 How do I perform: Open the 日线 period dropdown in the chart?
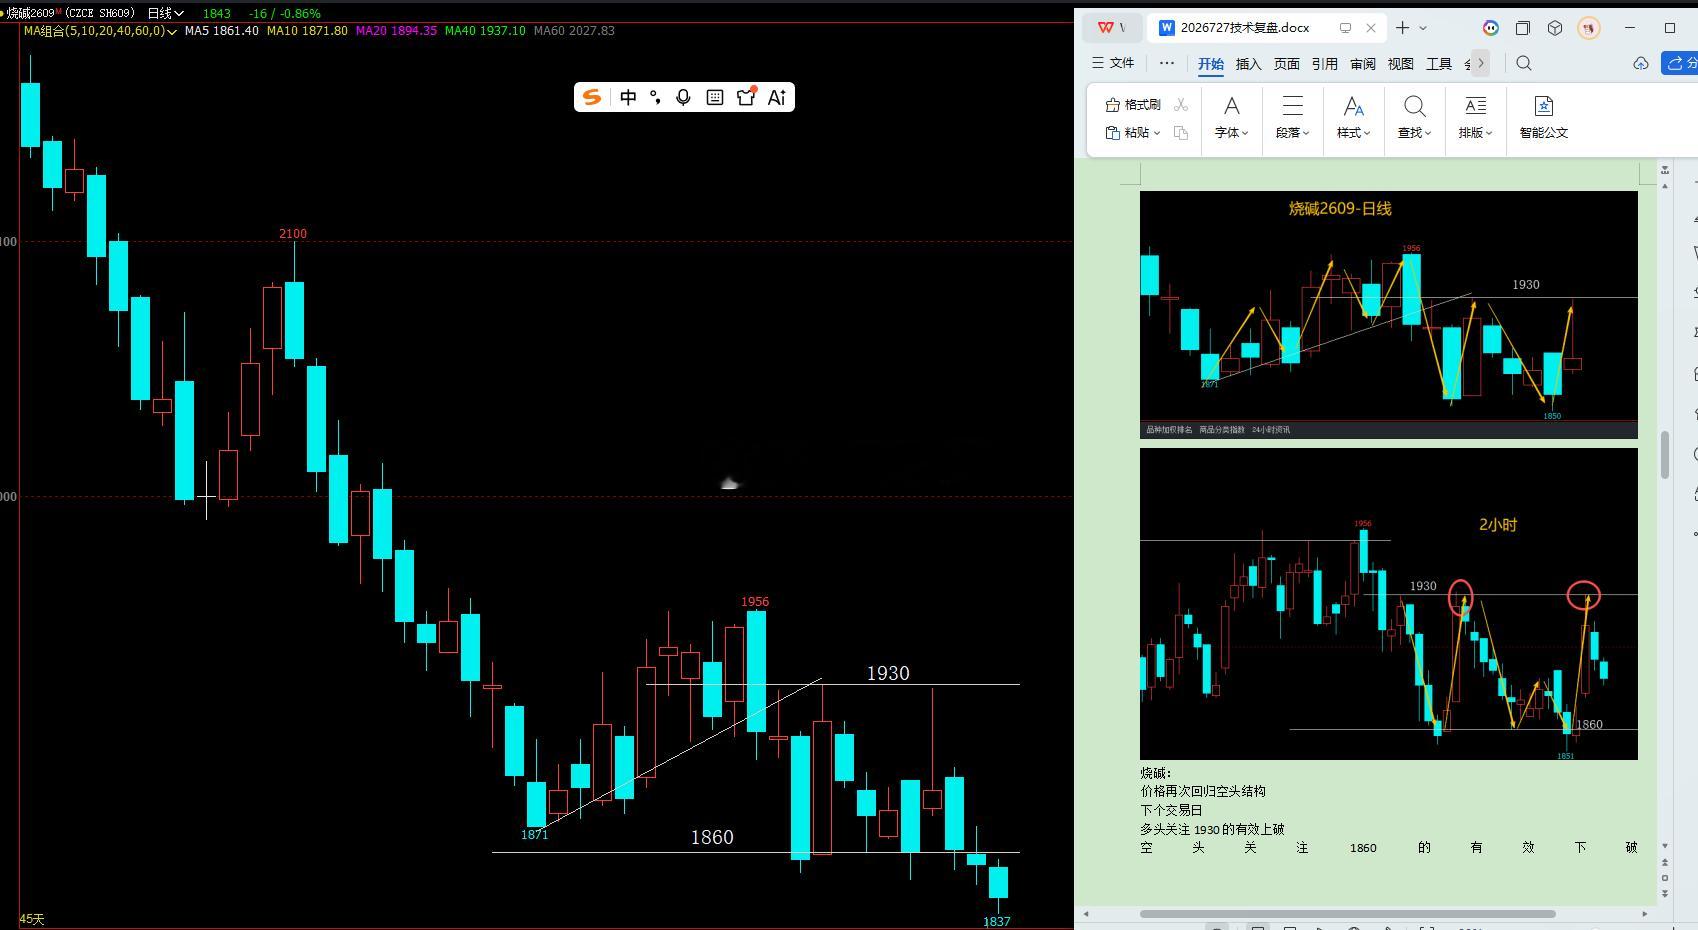[x=165, y=13]
